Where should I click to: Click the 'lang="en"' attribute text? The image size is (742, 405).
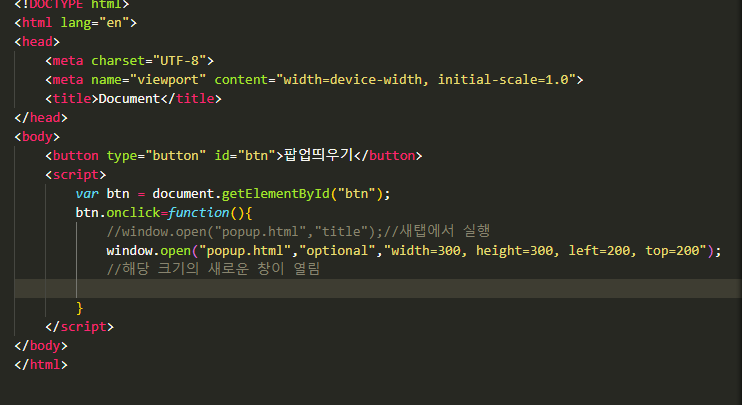click(94, 23)
